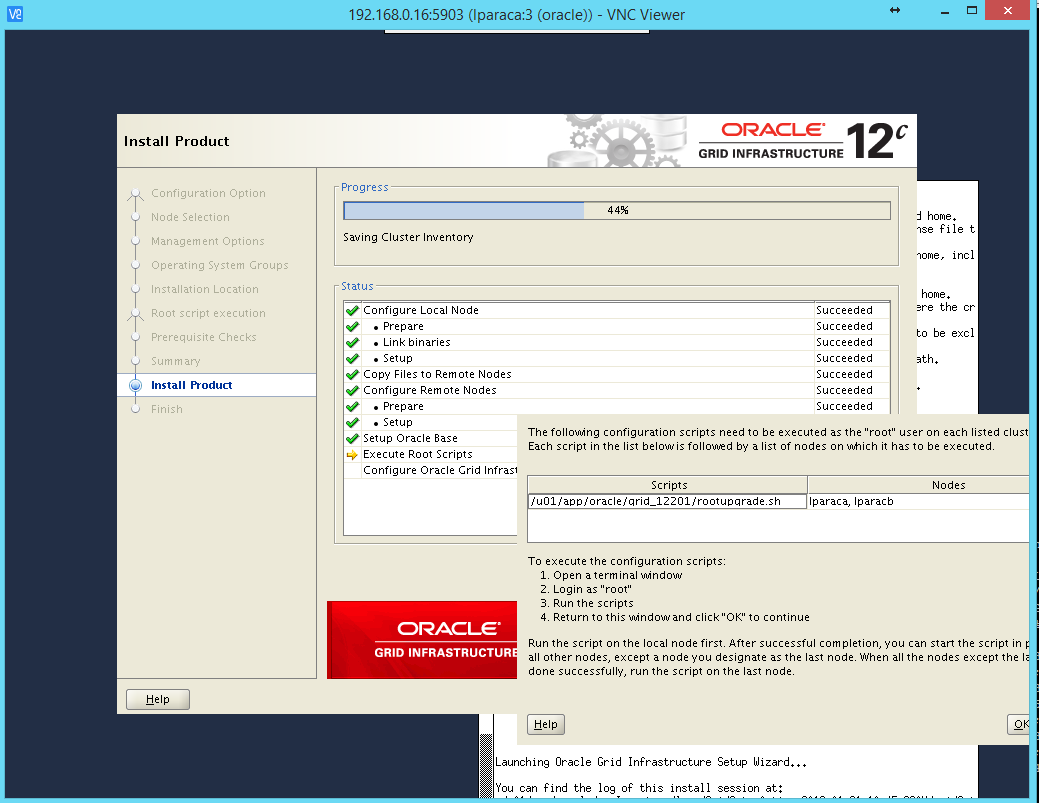Select the Root script execution step
1039x803 pixels.
(x=208, y=313)
